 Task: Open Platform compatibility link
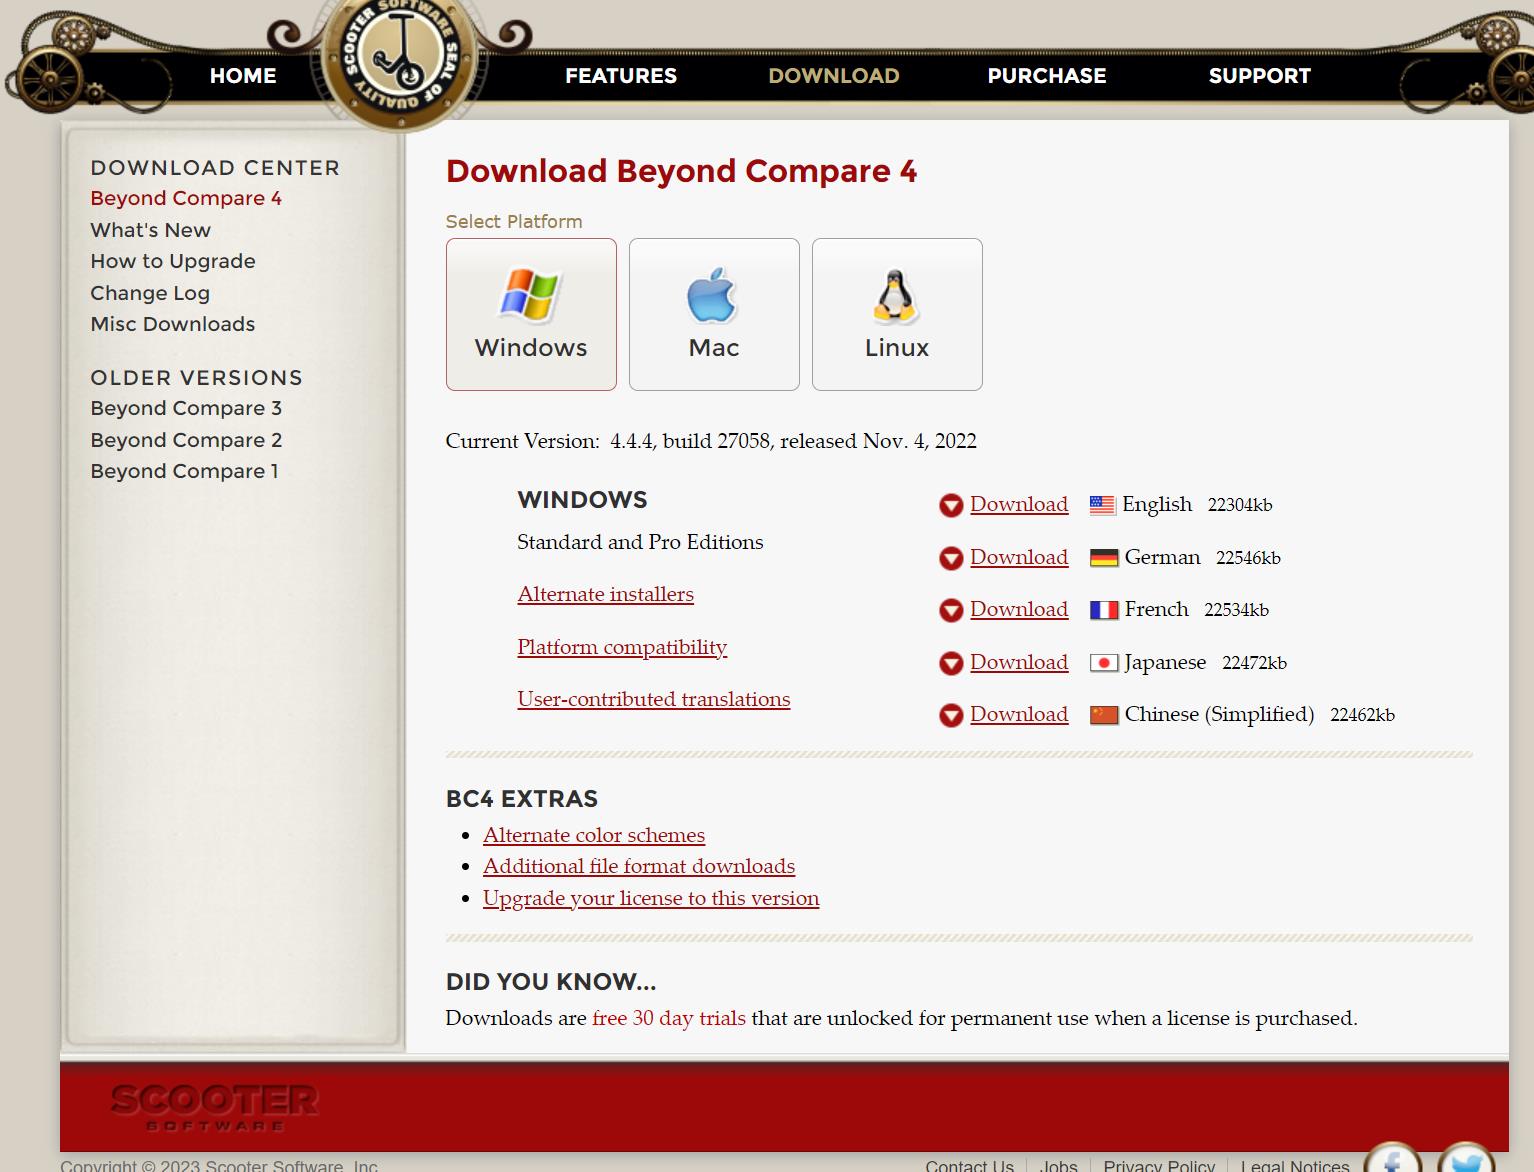pyautogui.click(x=621, y=647)
